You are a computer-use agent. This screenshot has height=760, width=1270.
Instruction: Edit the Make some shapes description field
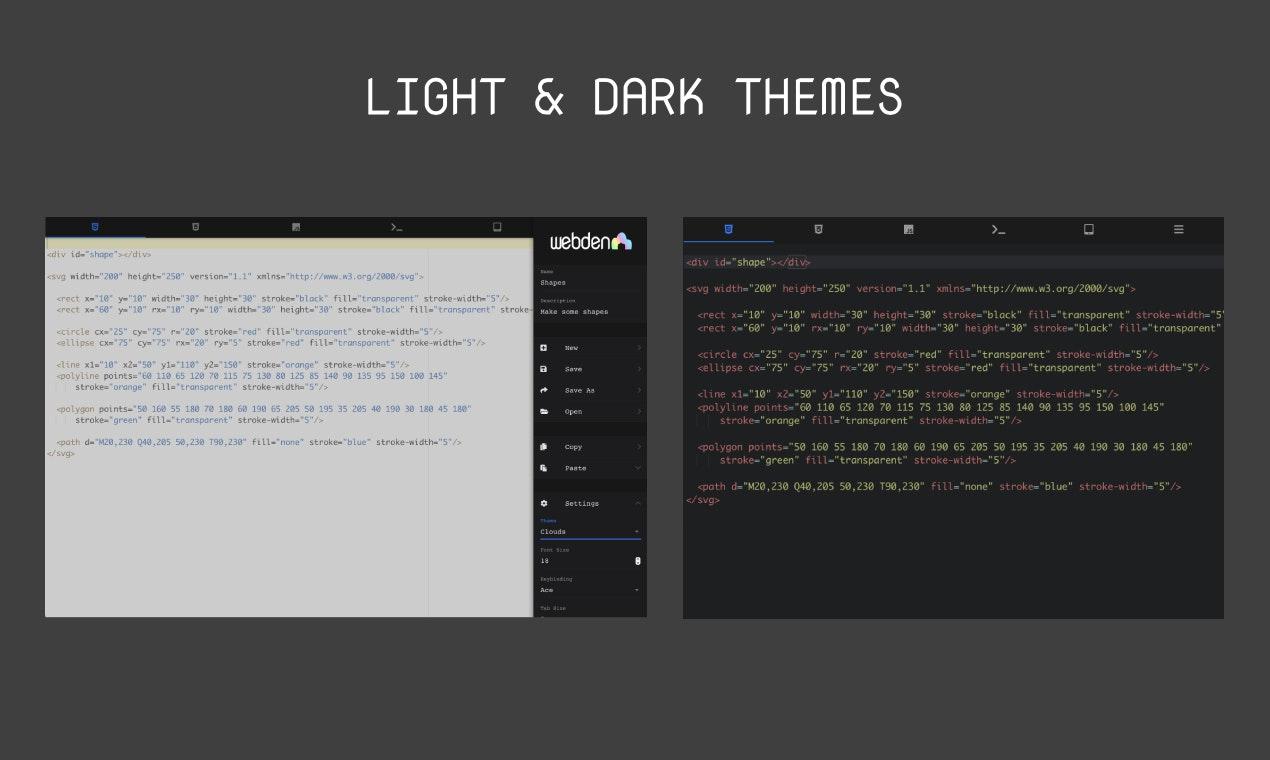click(x=590, y=312)
